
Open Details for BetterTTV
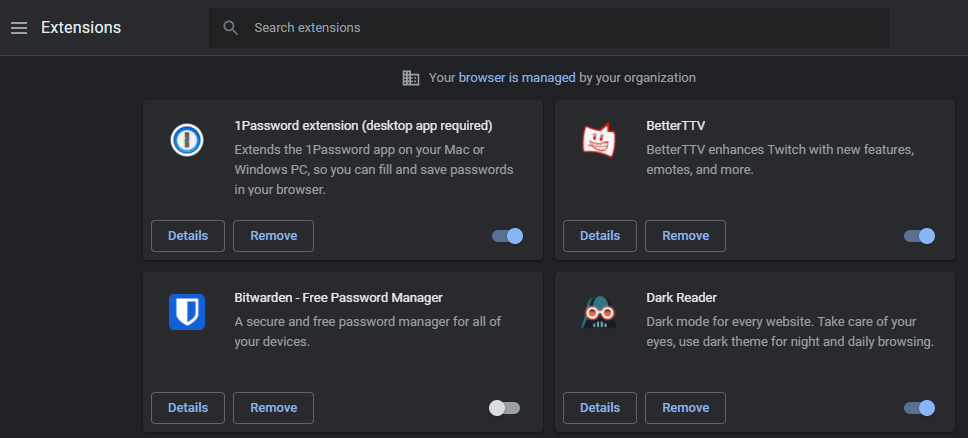(600, 236)
